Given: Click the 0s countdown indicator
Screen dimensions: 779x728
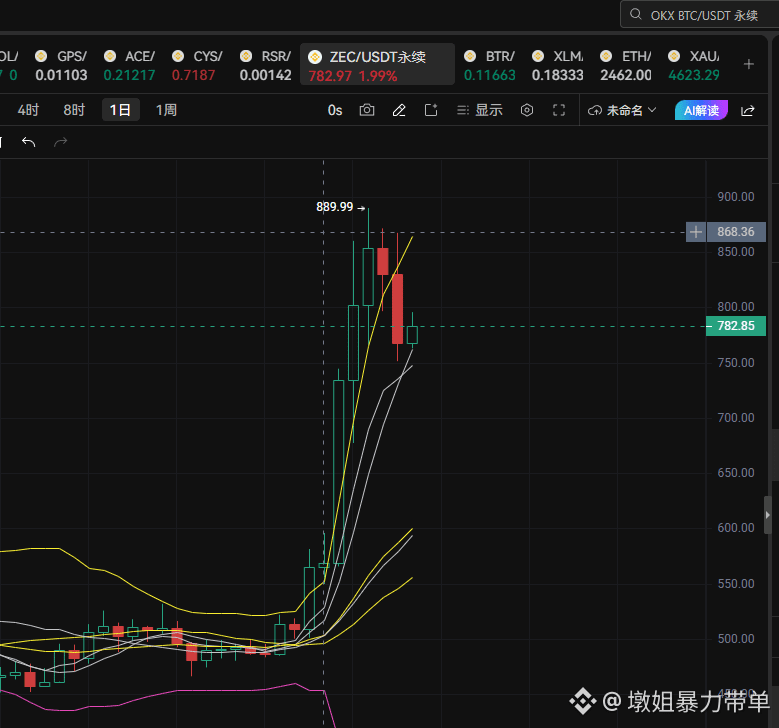Looking at the screenshot, I should [335, 110].
